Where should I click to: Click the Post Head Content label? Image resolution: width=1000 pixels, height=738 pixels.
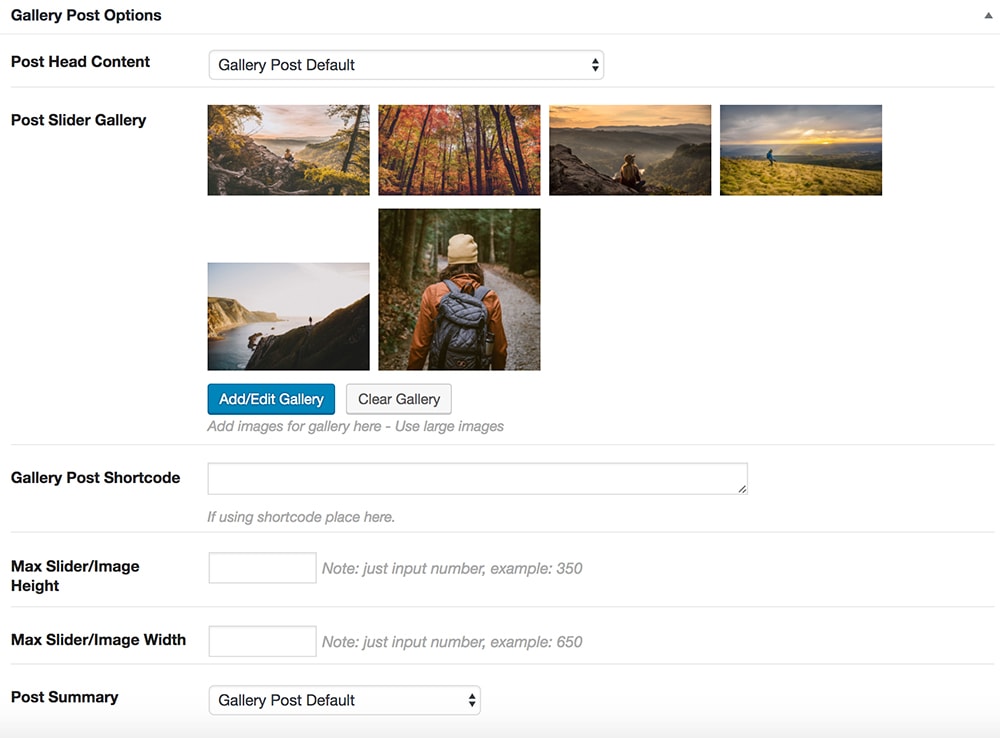[80, 61]
